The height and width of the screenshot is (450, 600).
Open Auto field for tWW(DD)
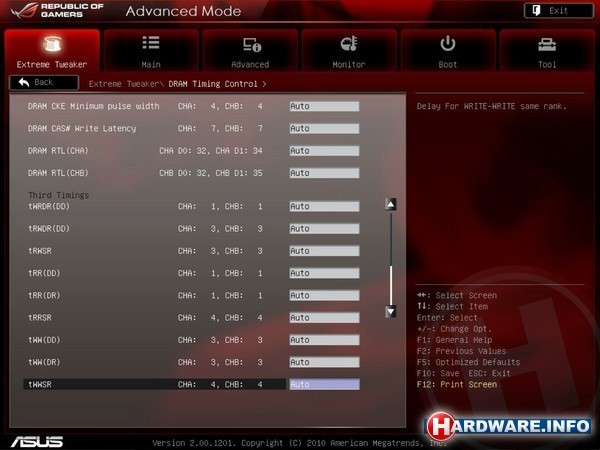[x=324, y=340]
